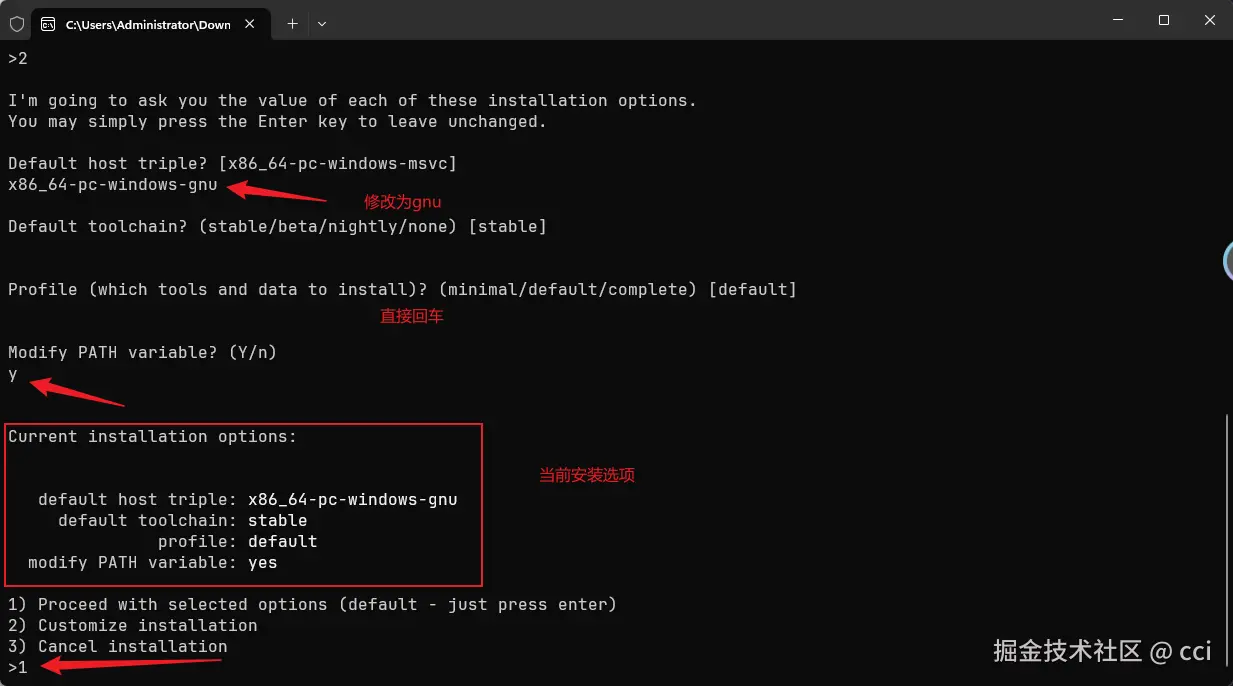Maximize the terminal window
The height and width of the screenshot is (686, 1233).
point(1164,20)
